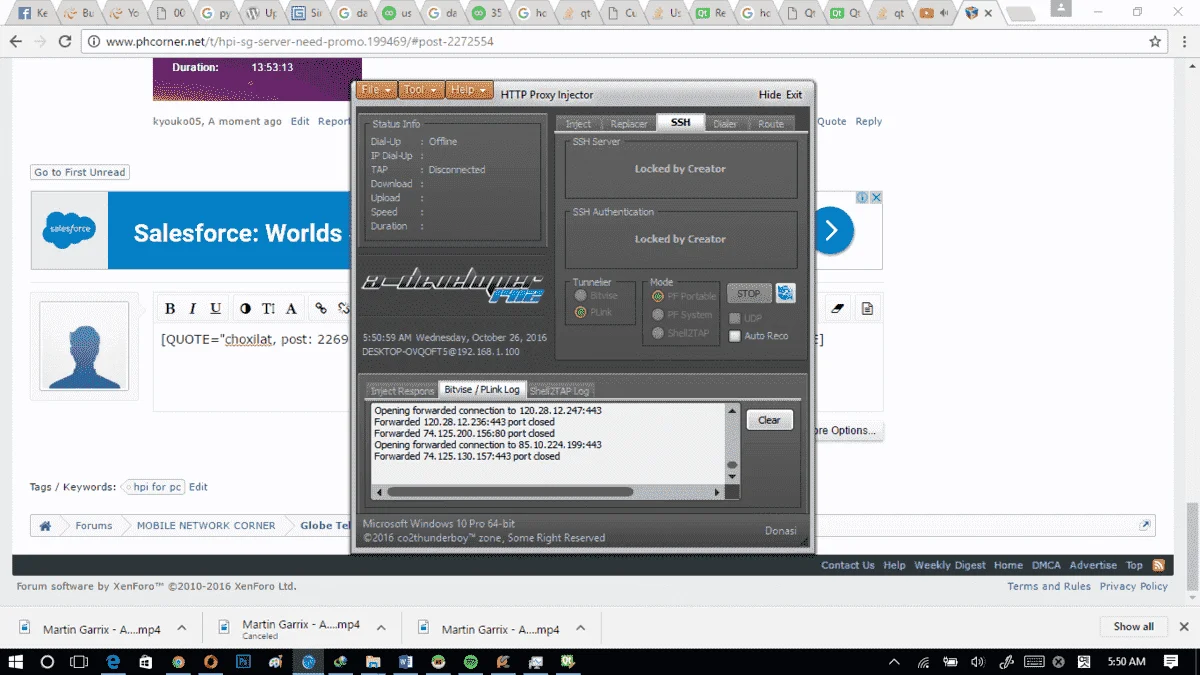This screenshot has height=675, width=1200.
Task: Close the Salesforce ad with X icon
Action: pos(877,198)
